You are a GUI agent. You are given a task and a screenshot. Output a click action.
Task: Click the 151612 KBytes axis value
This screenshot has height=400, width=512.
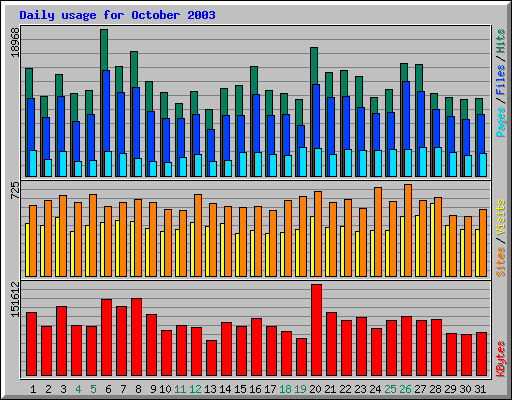(15, 299)
